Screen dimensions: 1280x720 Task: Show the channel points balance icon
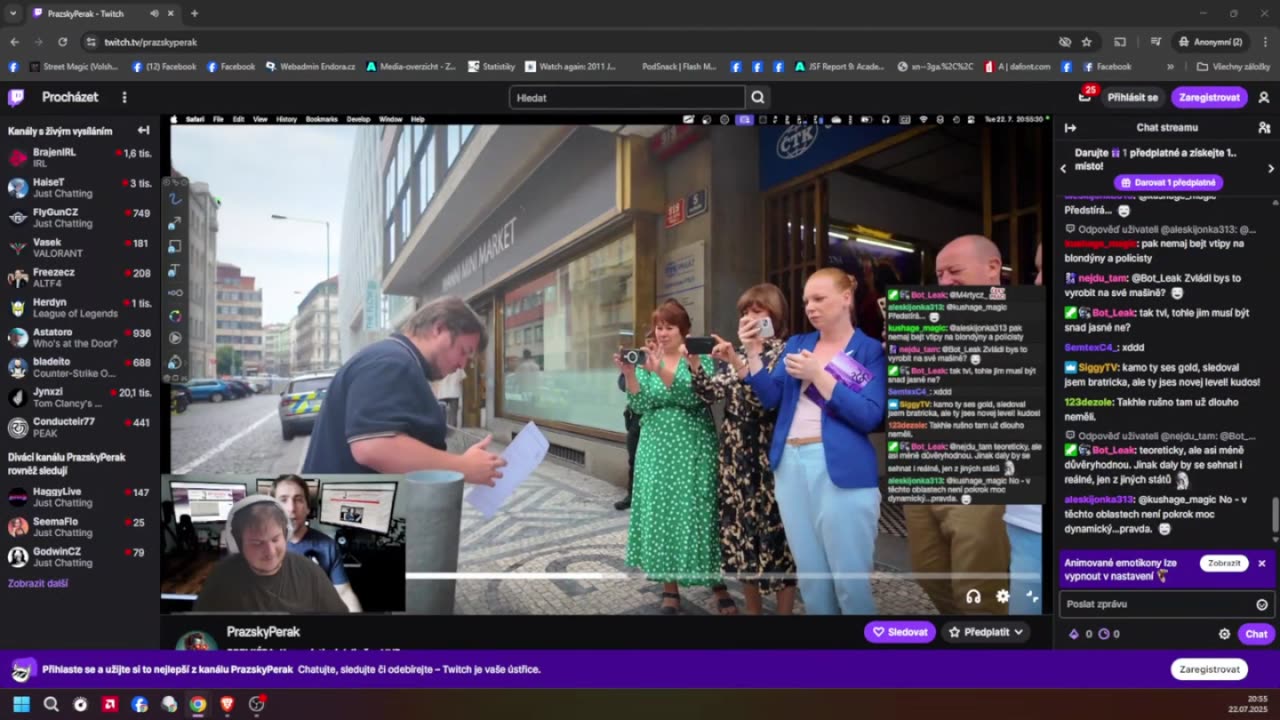(x=1103, y=633)
